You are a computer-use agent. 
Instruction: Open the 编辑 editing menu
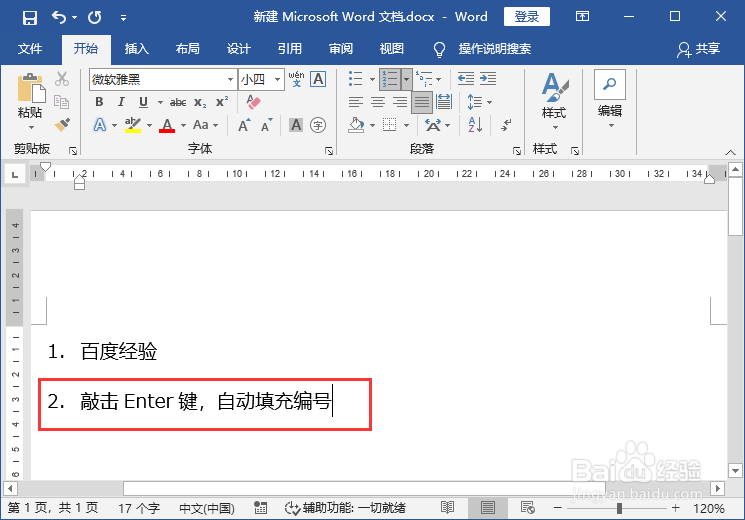[x=610, y=100]
